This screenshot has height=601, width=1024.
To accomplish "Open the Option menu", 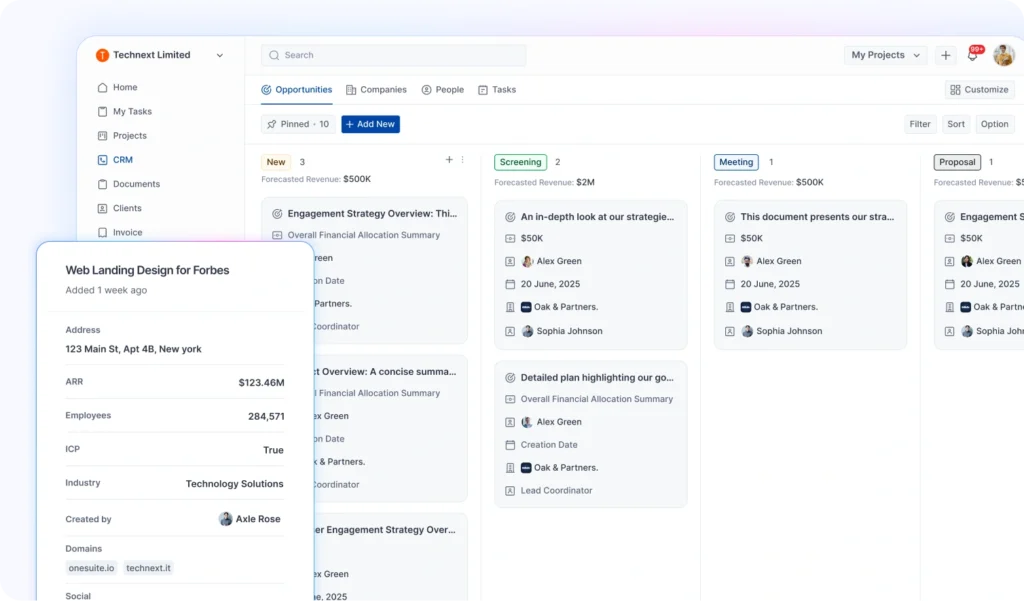I will click(x=994, y=124).
